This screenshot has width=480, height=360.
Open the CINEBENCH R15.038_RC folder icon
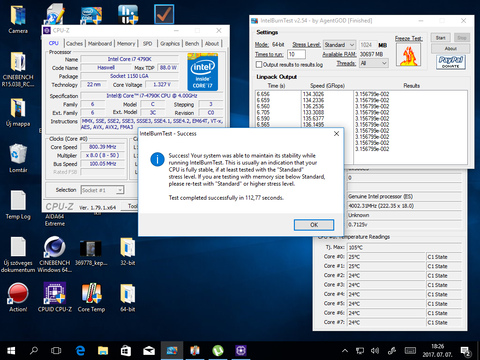click(18, 63)
